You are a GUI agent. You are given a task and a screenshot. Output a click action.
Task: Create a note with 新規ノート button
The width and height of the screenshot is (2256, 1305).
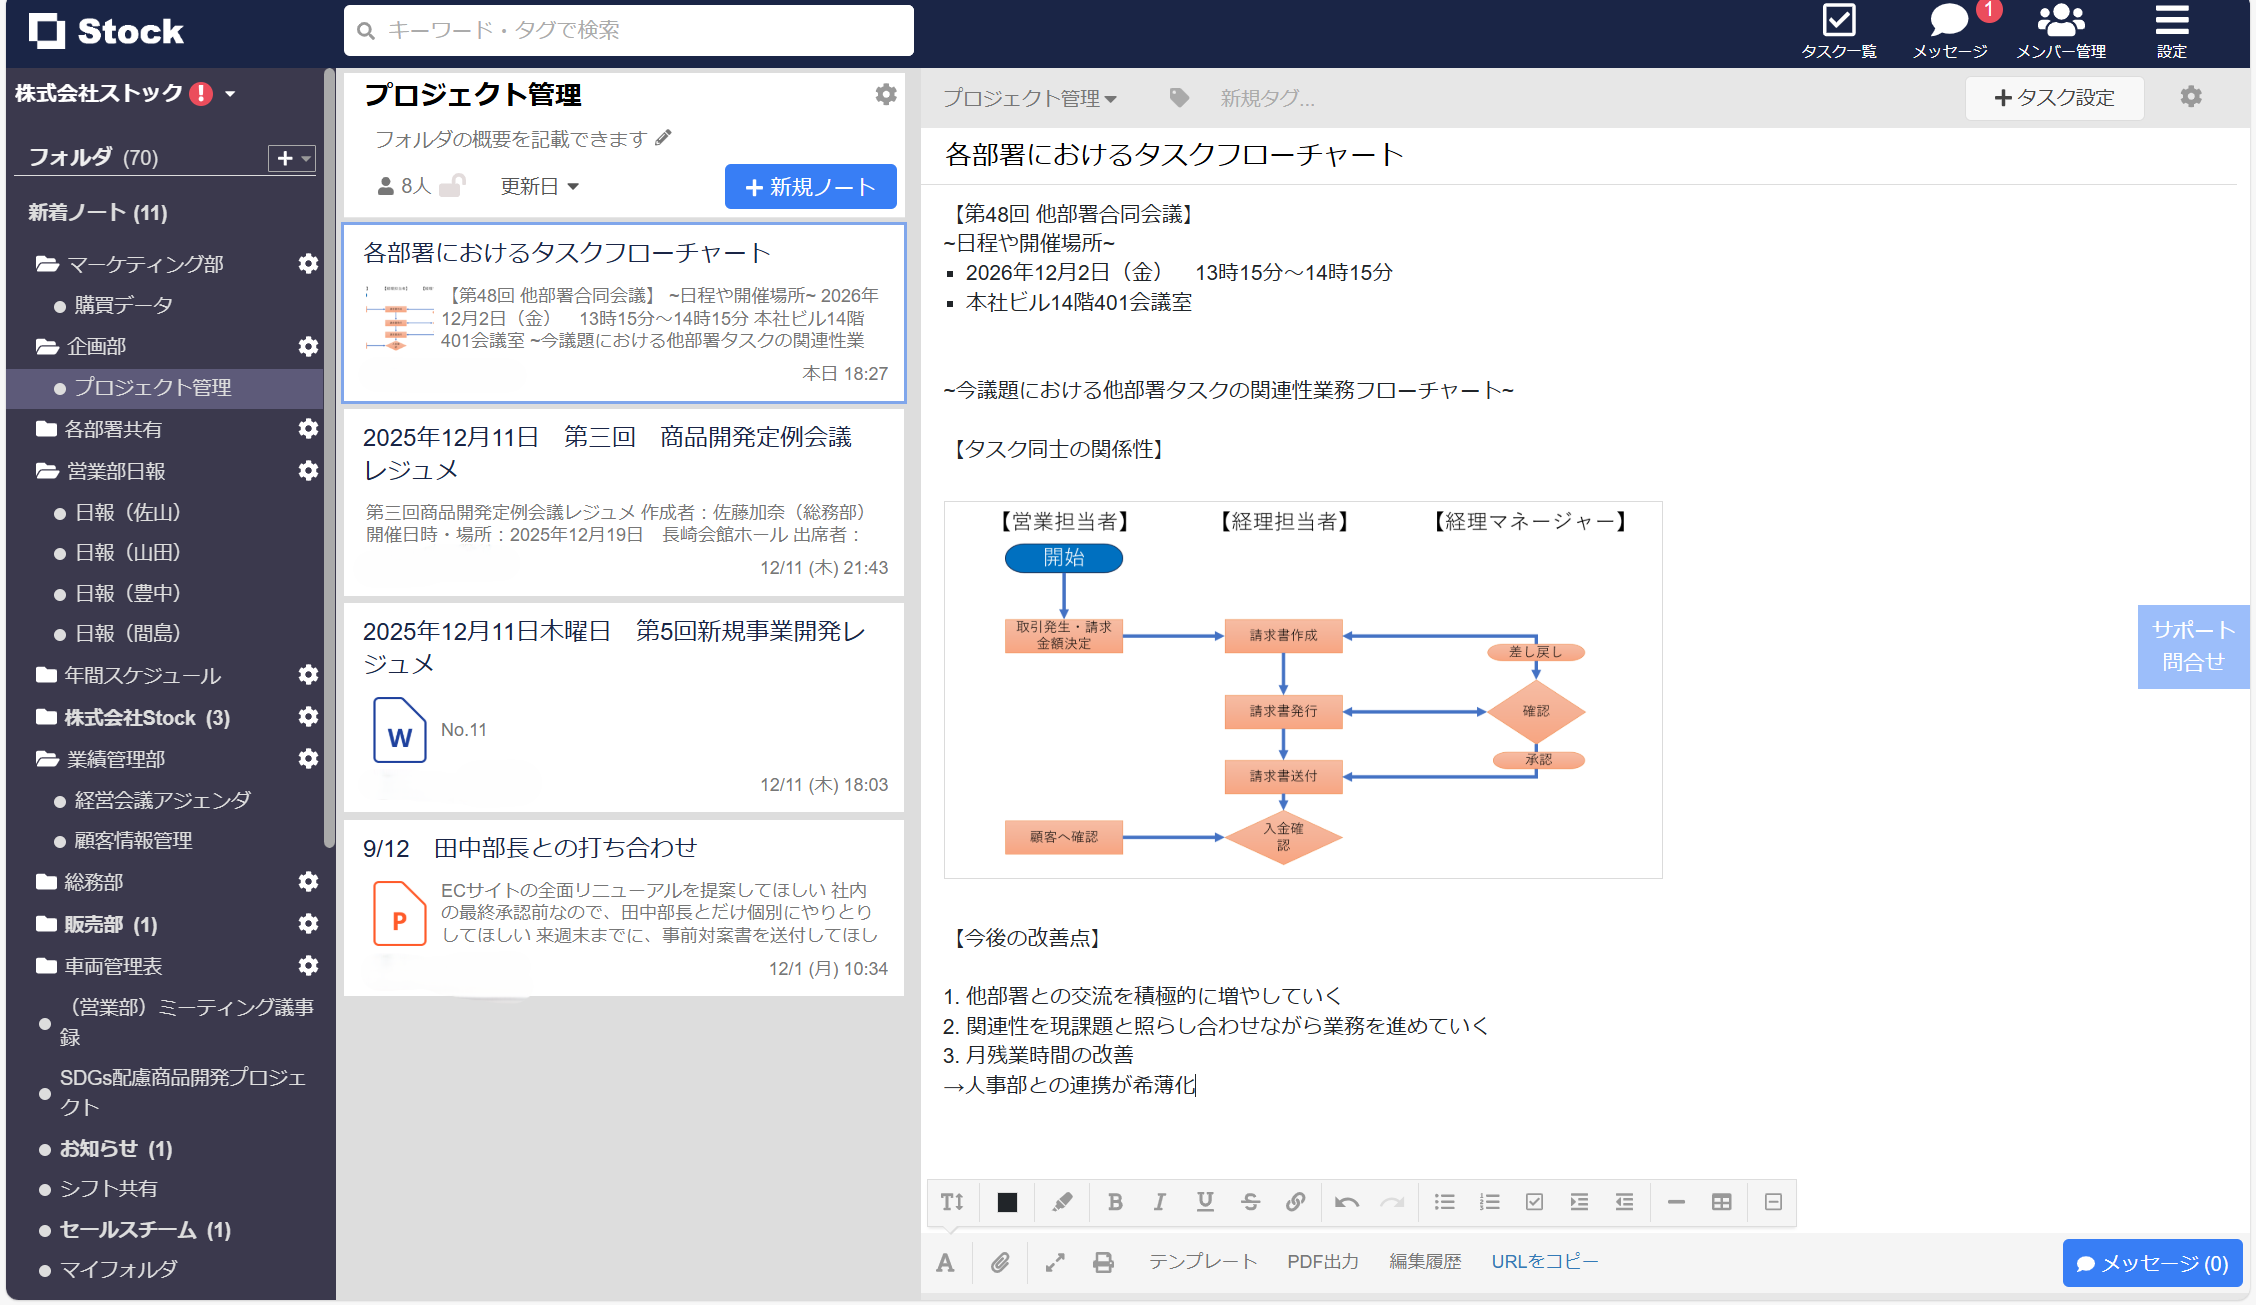tap(810, 186)
